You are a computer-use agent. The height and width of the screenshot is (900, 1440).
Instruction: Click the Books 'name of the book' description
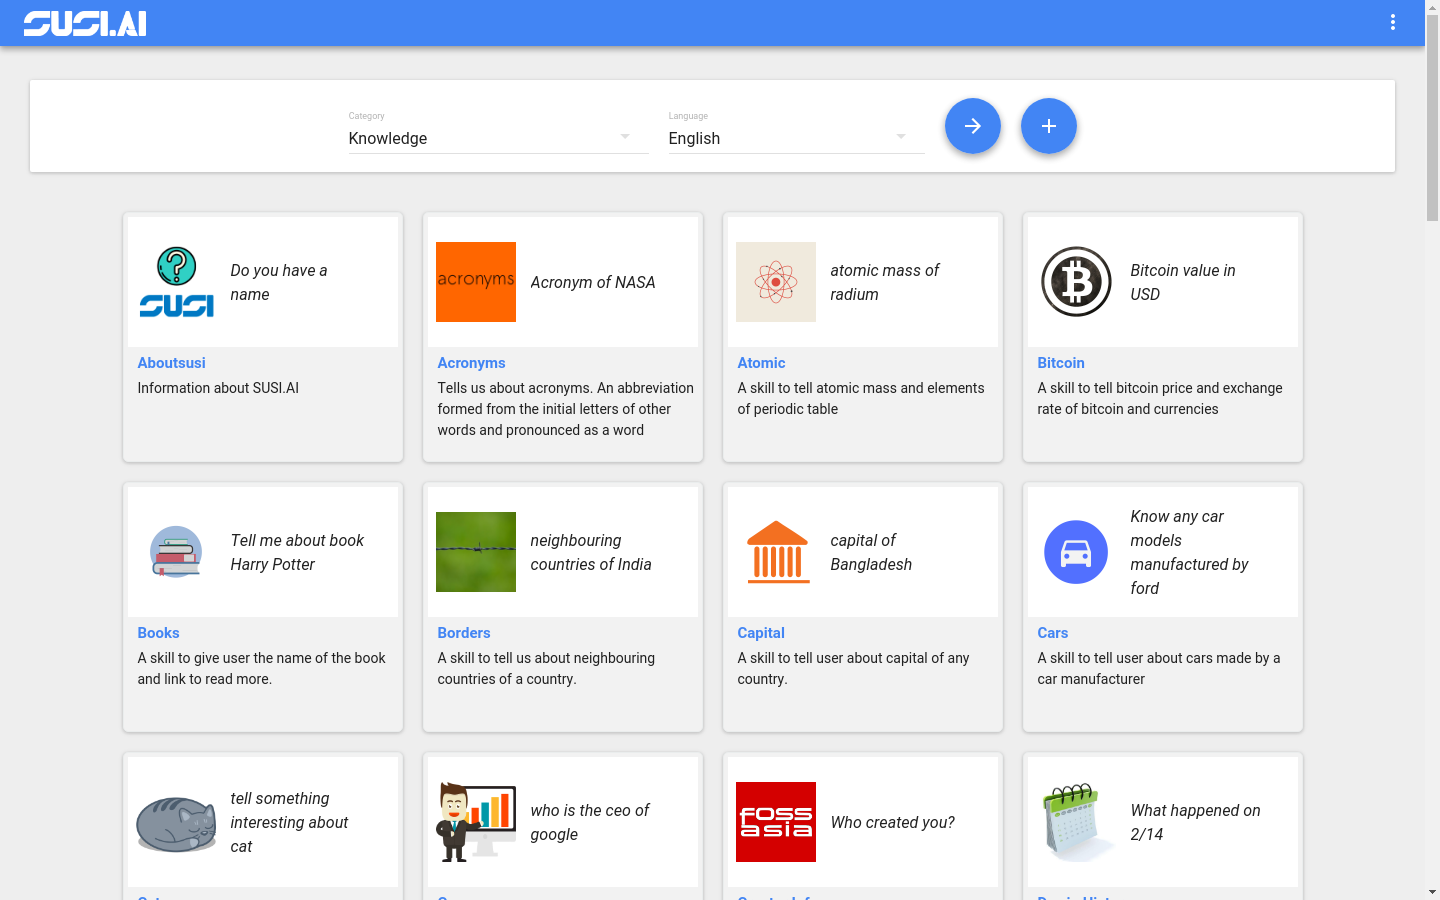point(261,668)
